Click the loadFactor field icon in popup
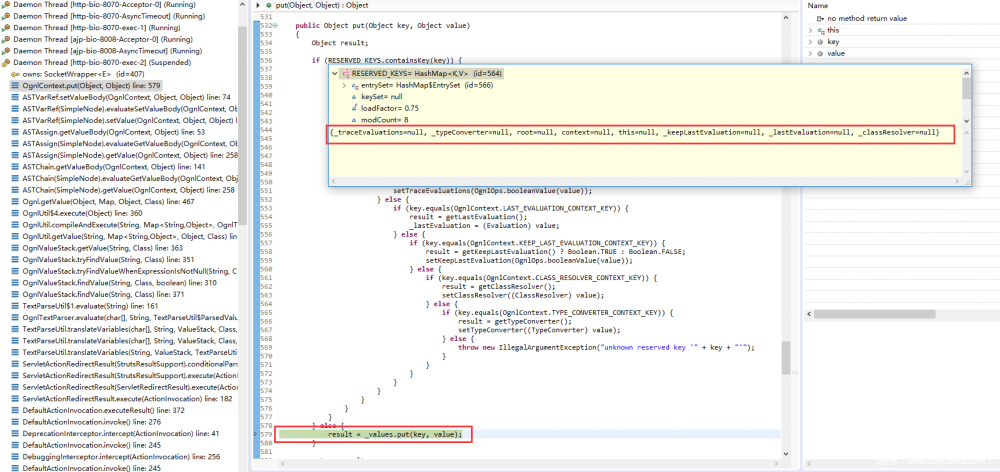 click(x=355, y=108)
